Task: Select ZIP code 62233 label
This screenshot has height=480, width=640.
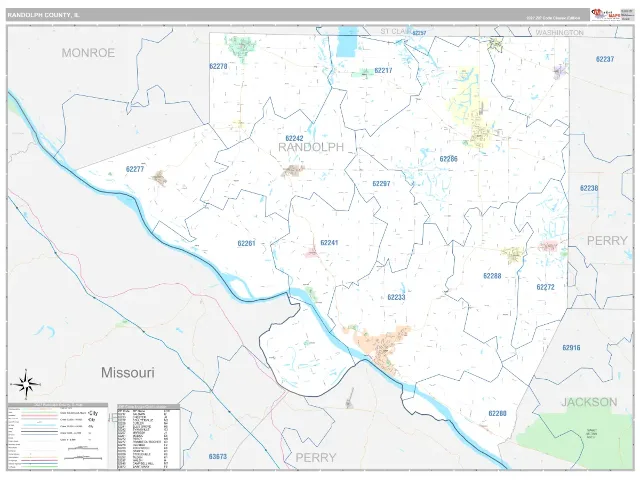Action: pos(396,297)
